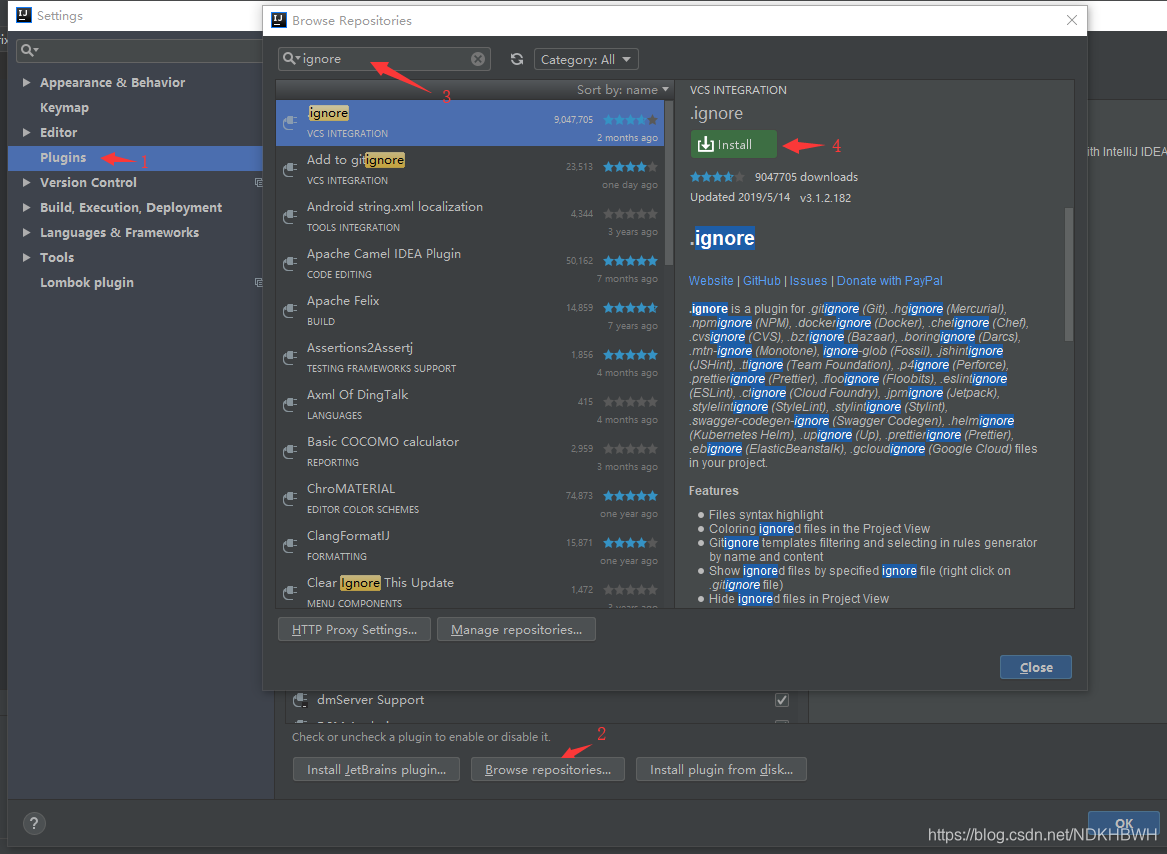1167x854 pixels.
Task: Click Install JetBrains plugin button
Action: pyautogui.click(x=377, y=769)
